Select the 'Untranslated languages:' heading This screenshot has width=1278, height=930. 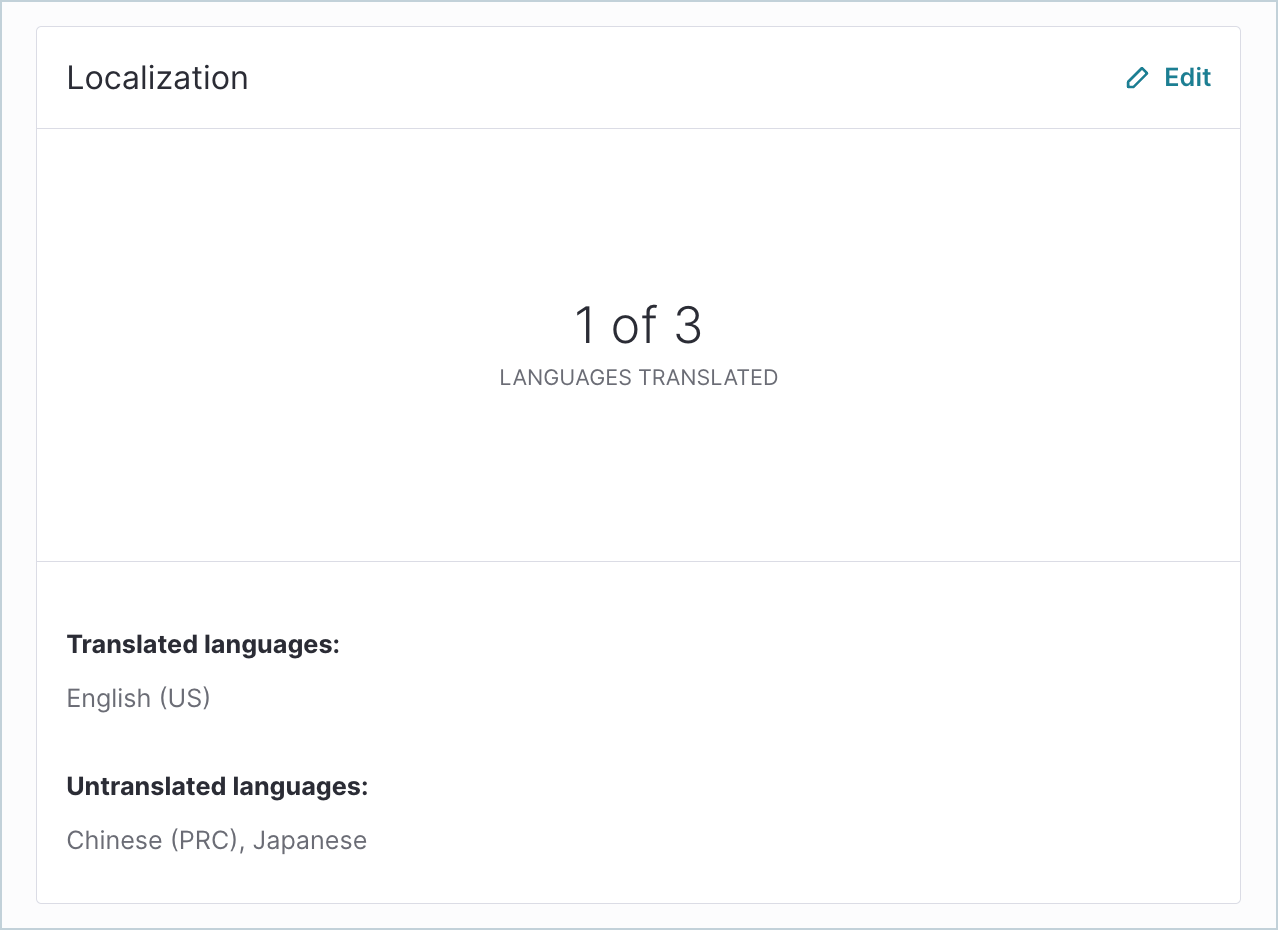point(217,787)
